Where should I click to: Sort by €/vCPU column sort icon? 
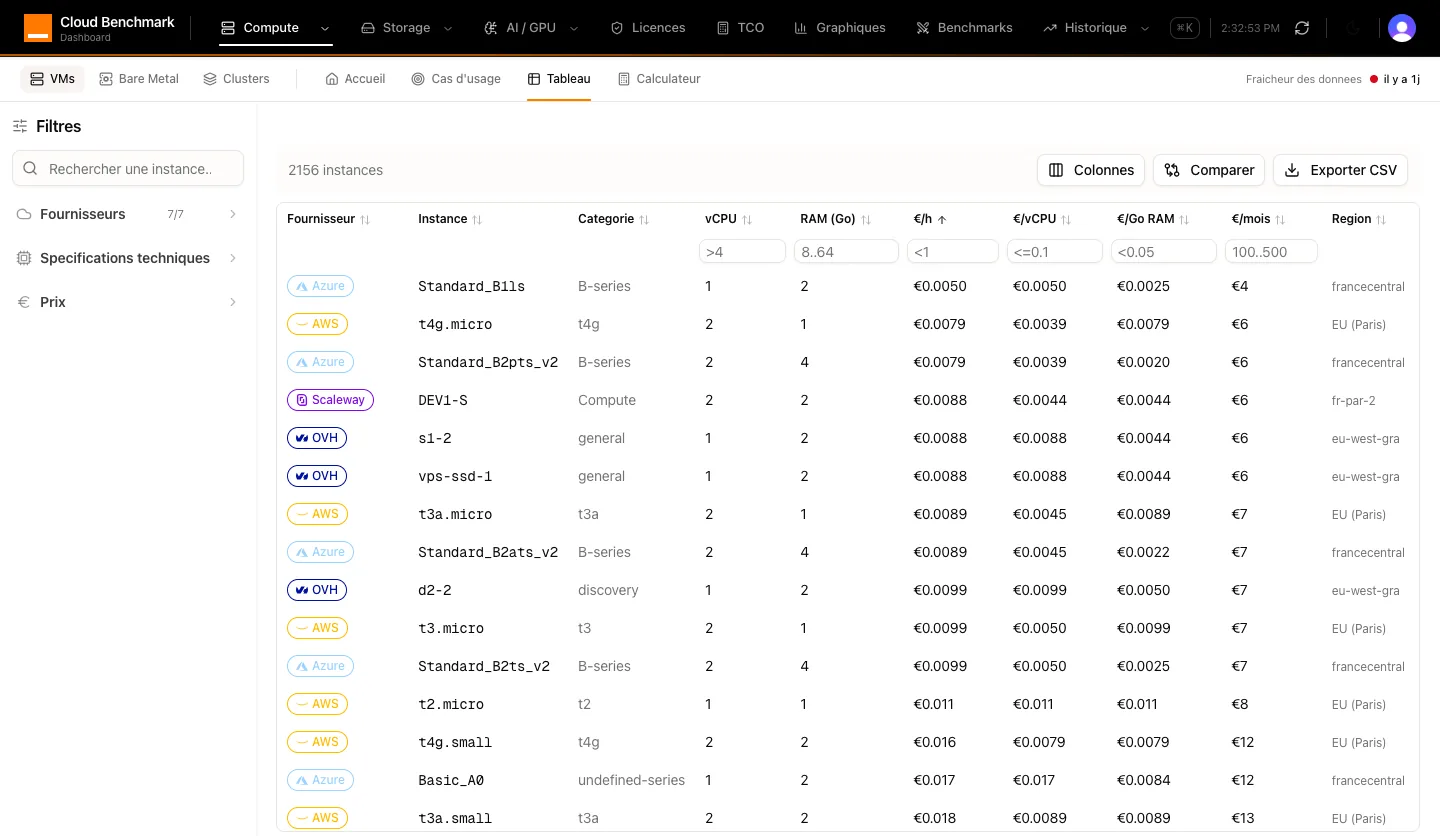point(1066,219)
